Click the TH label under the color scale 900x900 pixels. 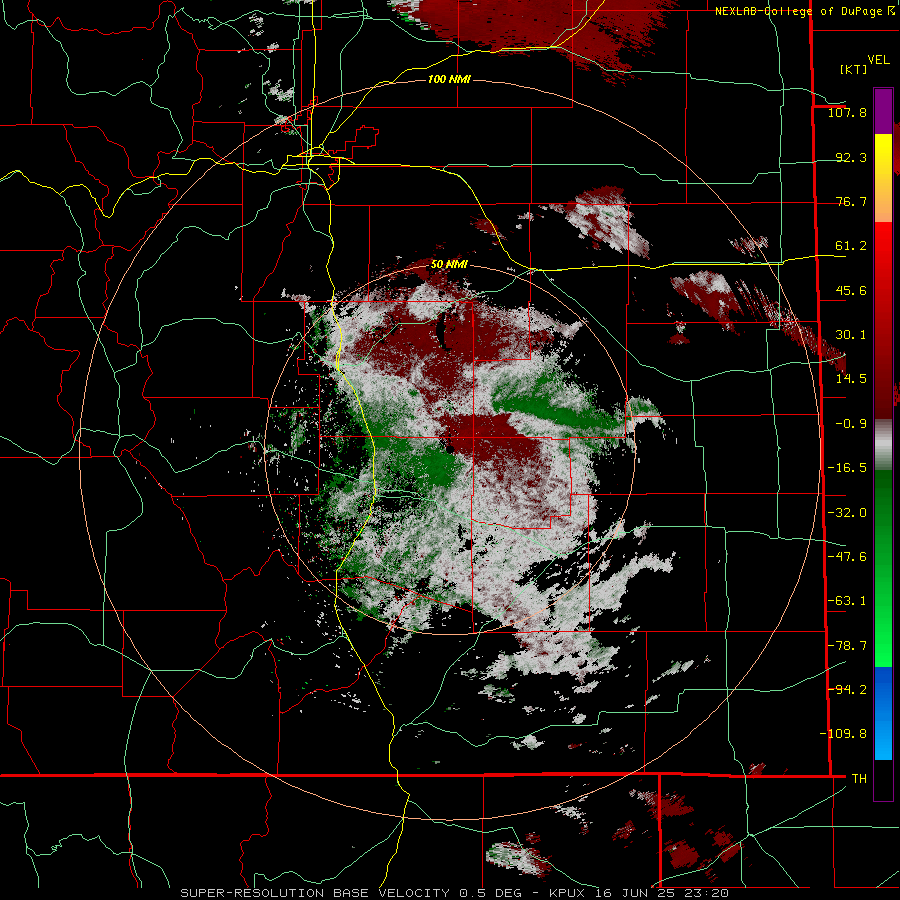pyautogui.click(x=859, y=779)
